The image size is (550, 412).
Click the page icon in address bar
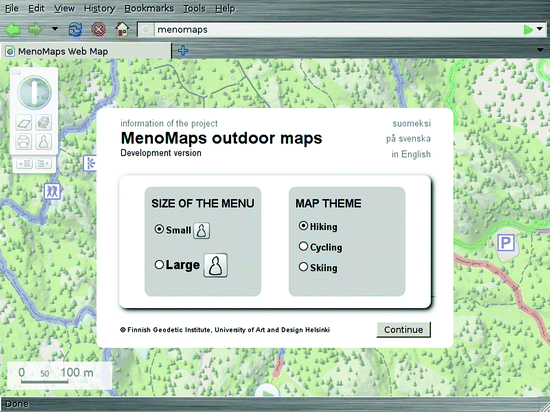click(x=146, y=30)
